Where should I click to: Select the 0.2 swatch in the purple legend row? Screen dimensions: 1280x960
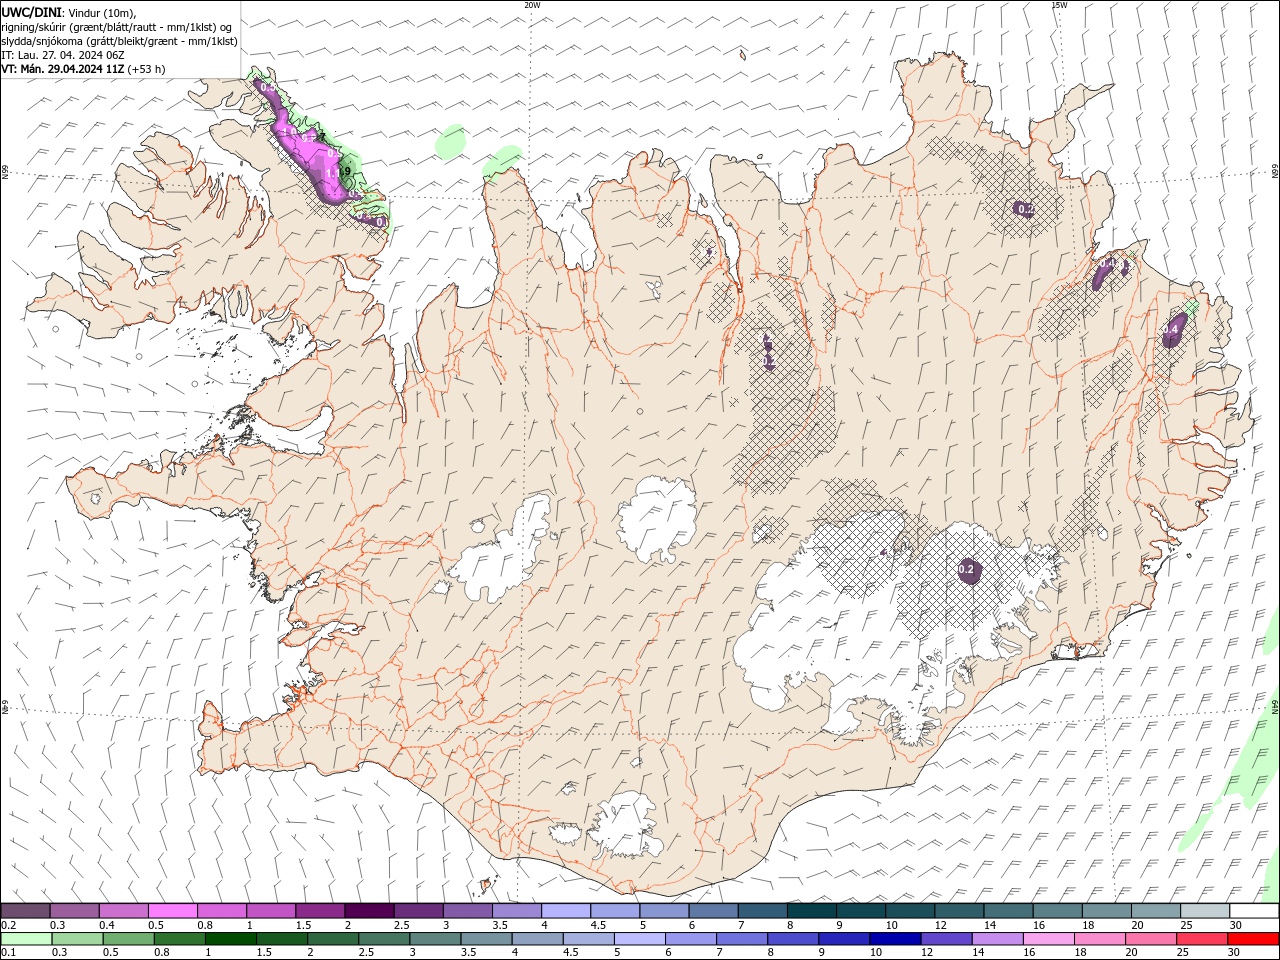25,910
